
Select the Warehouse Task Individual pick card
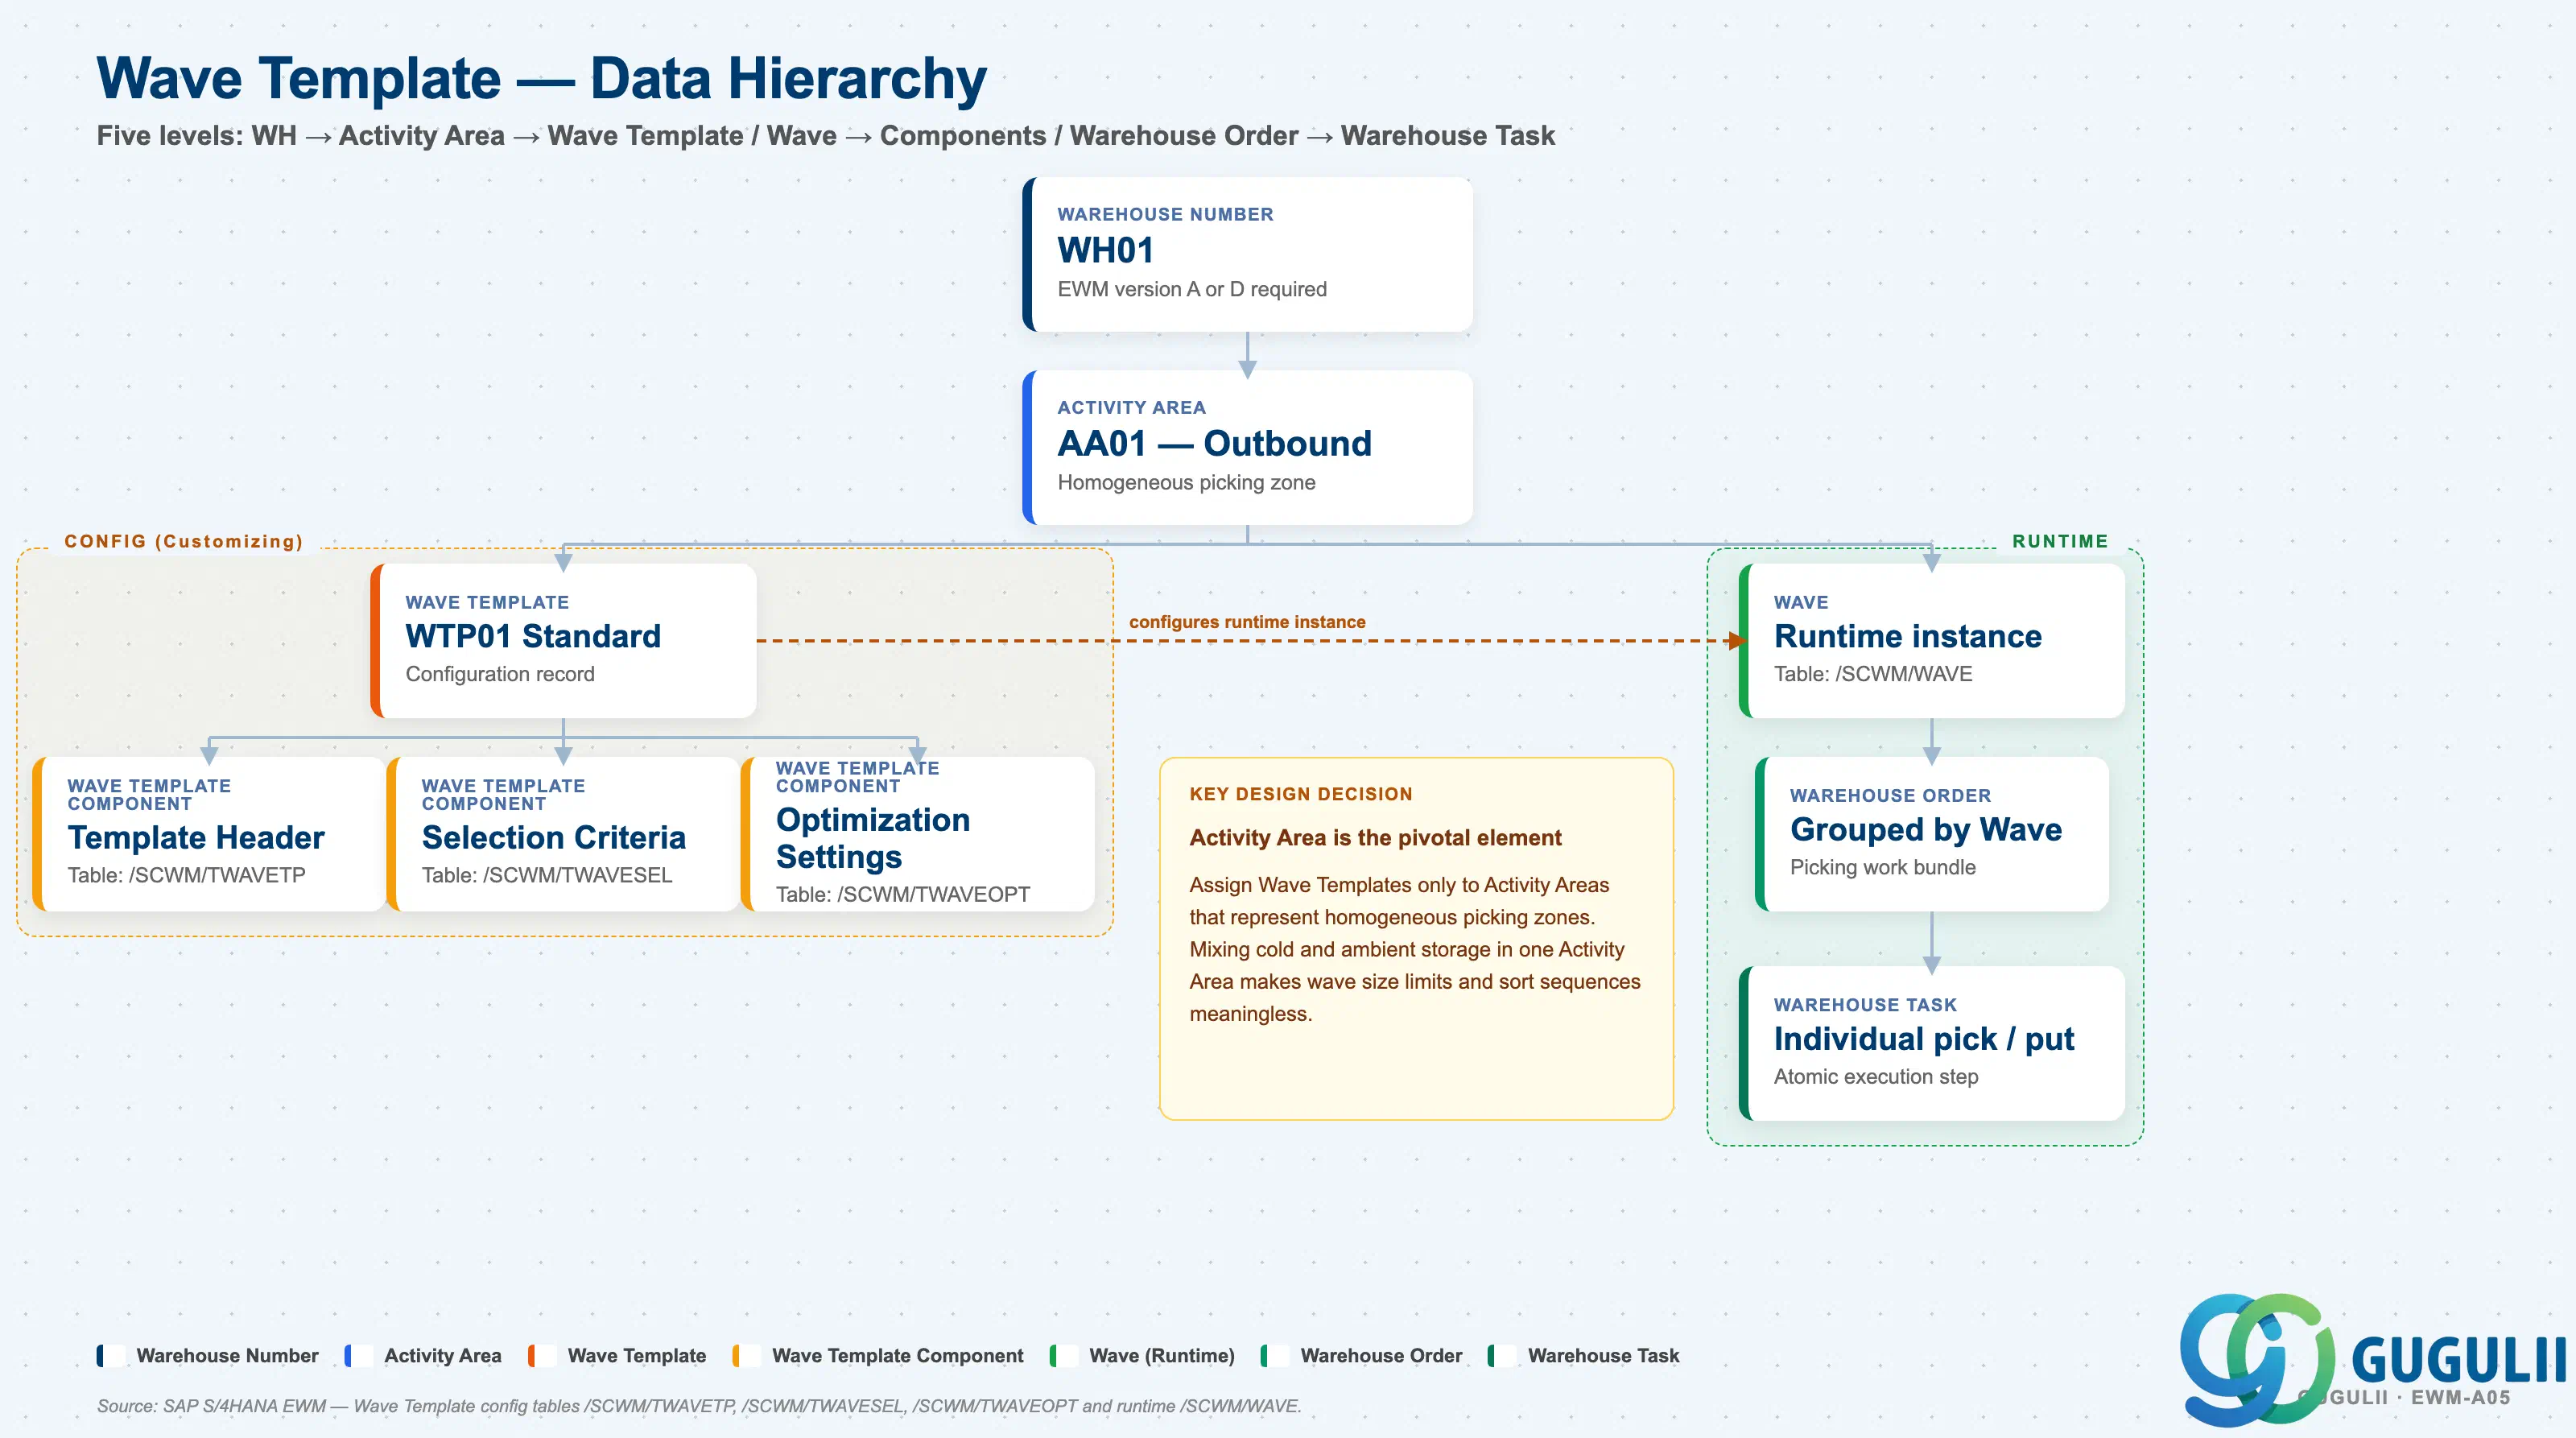tap(1931, 1043)
